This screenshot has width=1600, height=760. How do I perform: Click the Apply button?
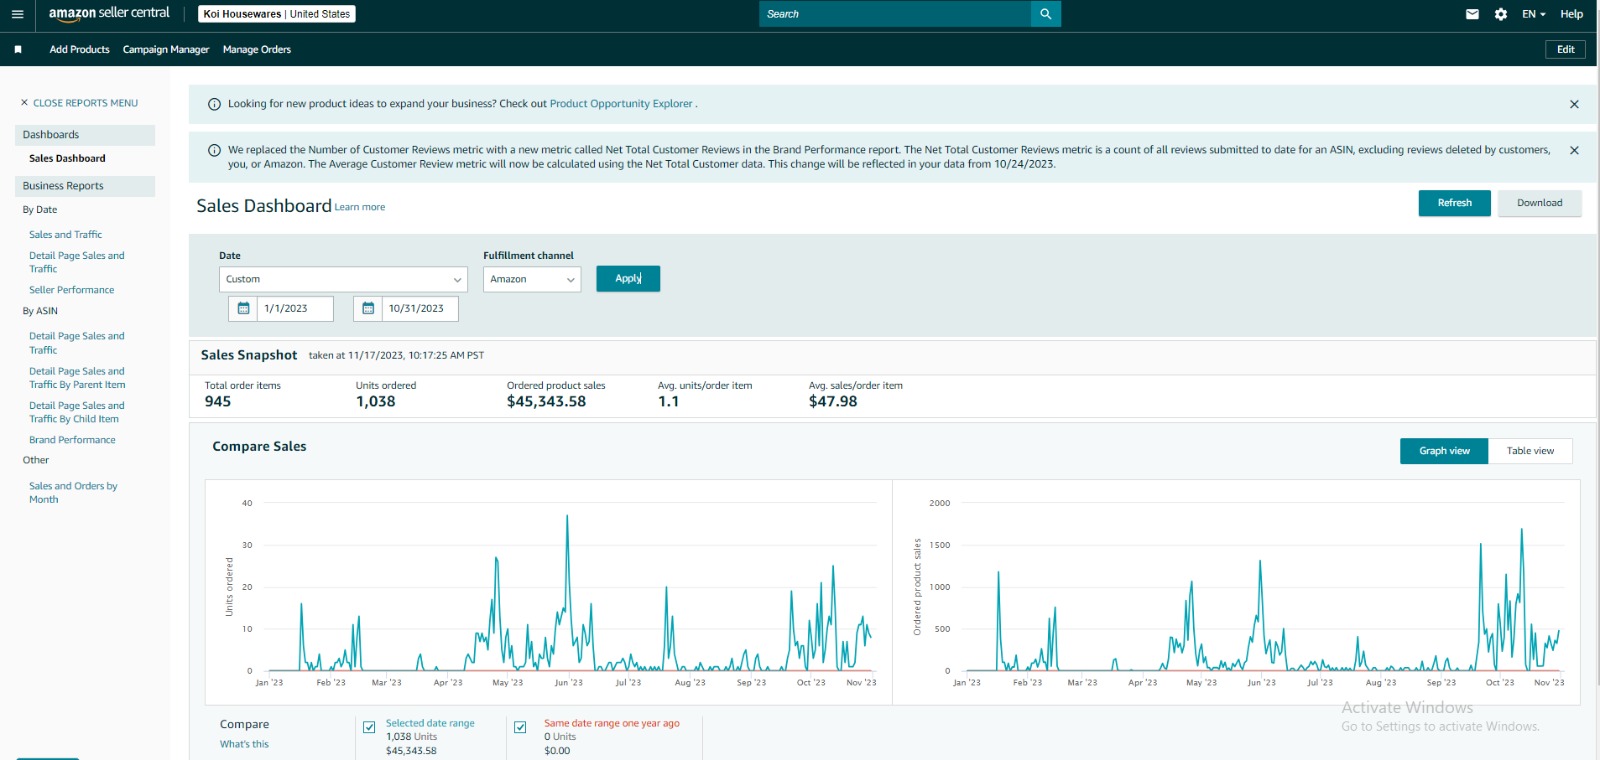tap(628, 279)
